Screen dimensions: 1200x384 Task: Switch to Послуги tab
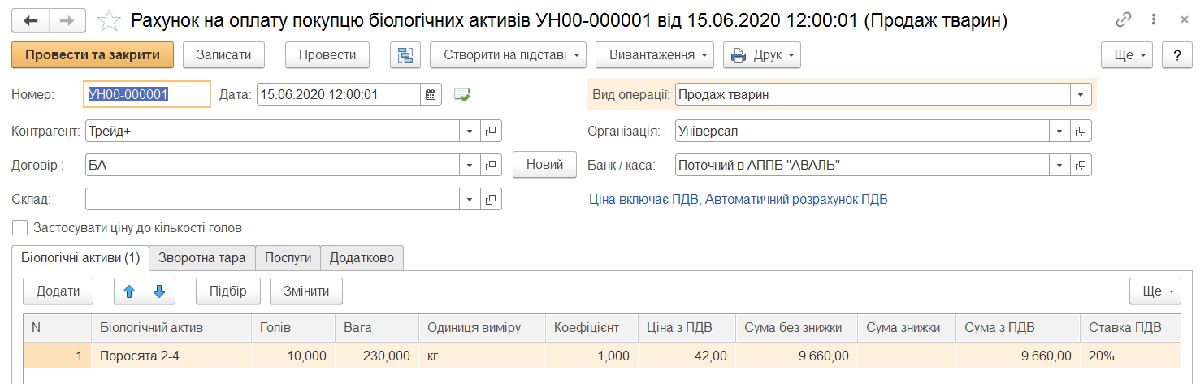(x=288, y=258)
